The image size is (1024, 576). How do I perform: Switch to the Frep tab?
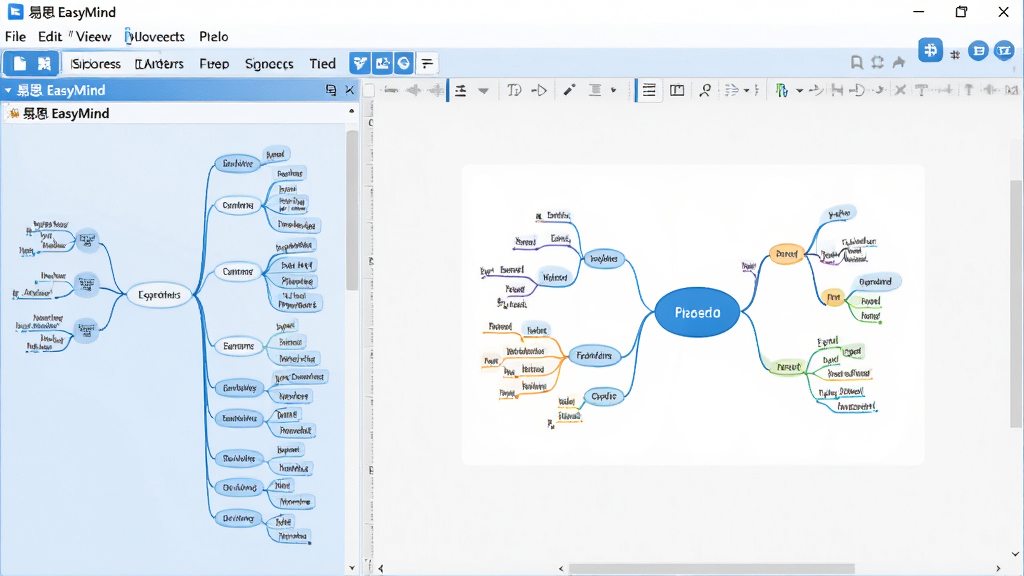[x=214, y=64]
